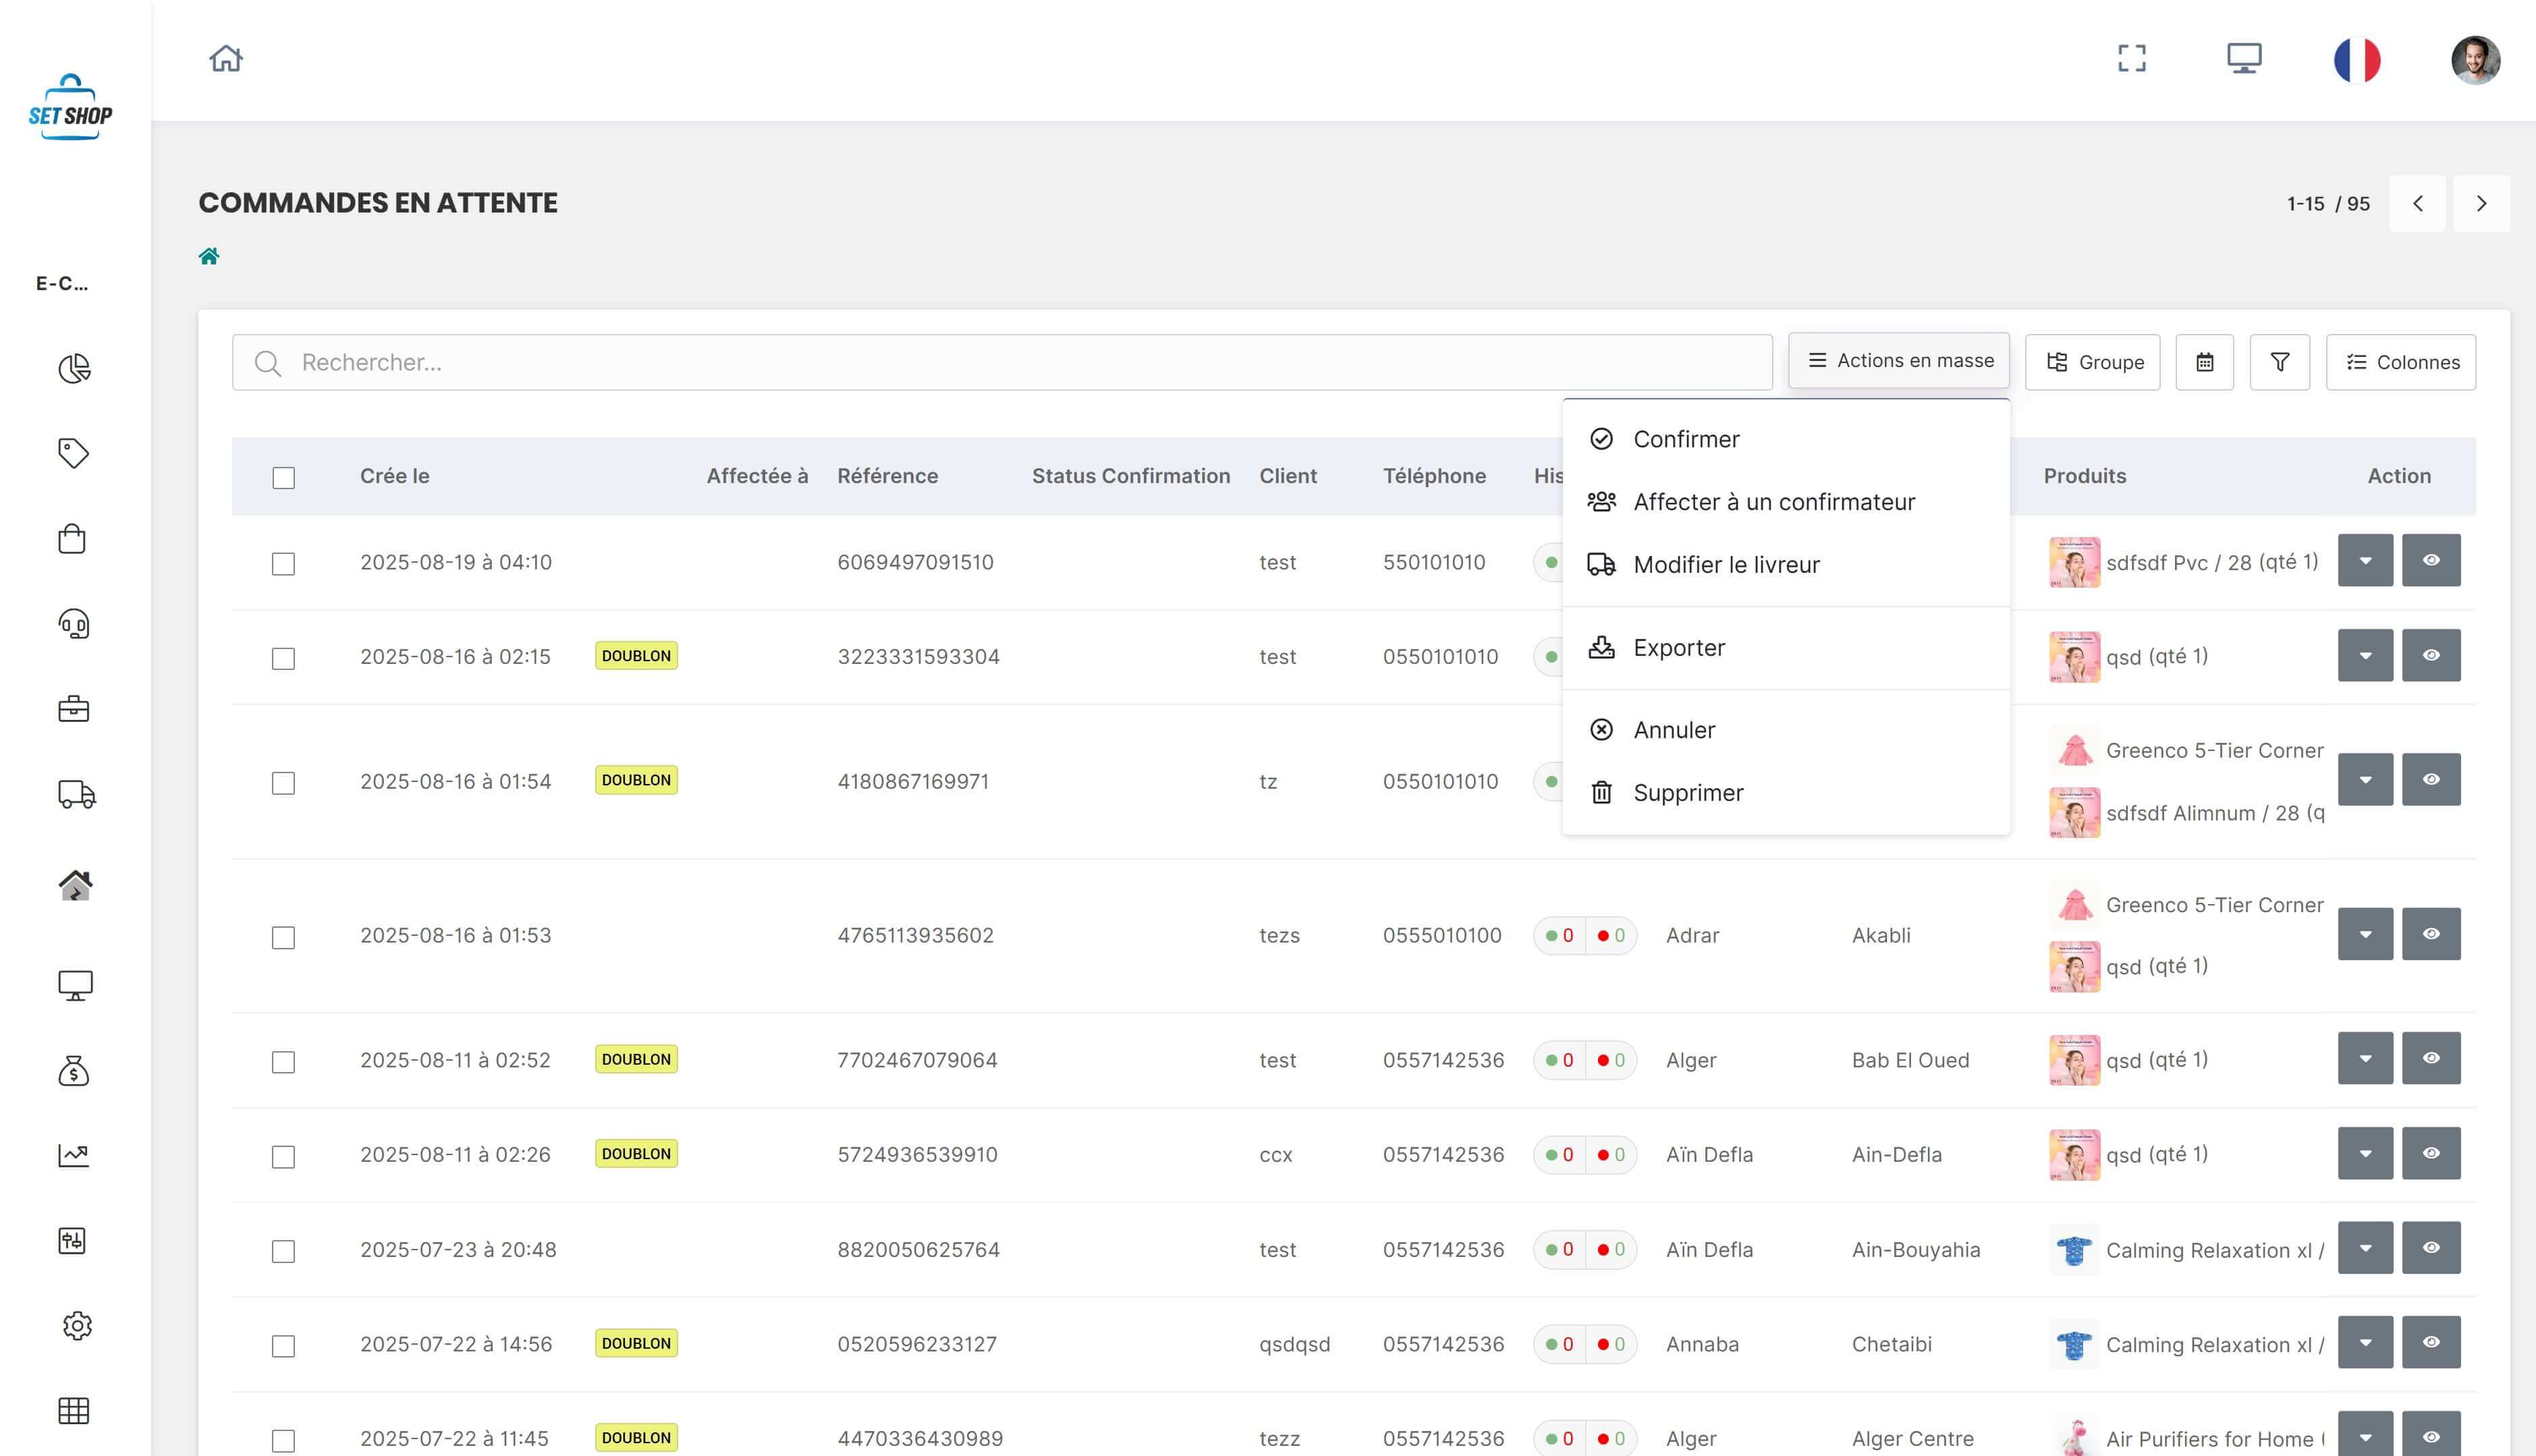
Task: Open the 'Actions en masse' dropdown
Action: pyautogui.click(x=1897, y=361)
